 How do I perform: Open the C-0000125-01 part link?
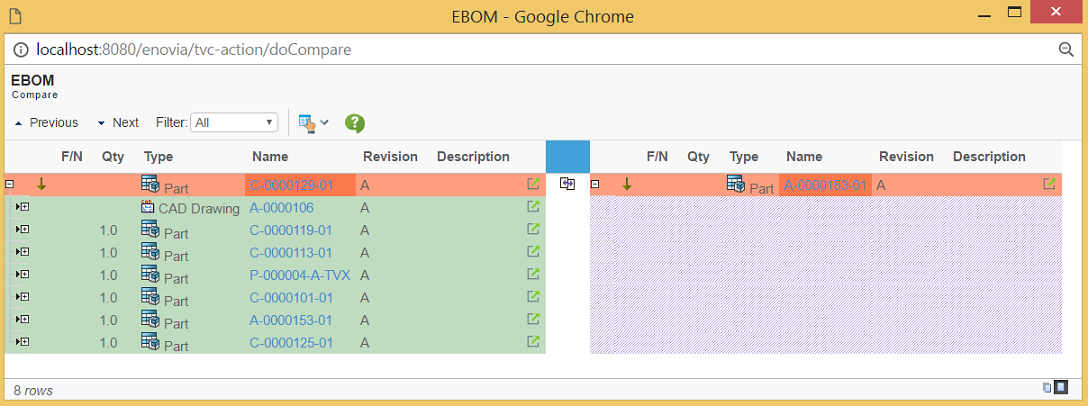(x=291, y=342)
